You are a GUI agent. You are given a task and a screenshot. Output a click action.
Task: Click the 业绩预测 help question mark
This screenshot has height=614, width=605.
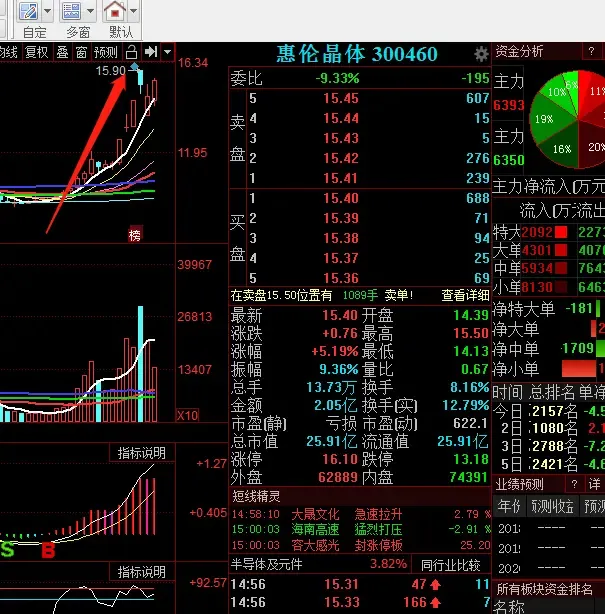(x=574, y=484)
